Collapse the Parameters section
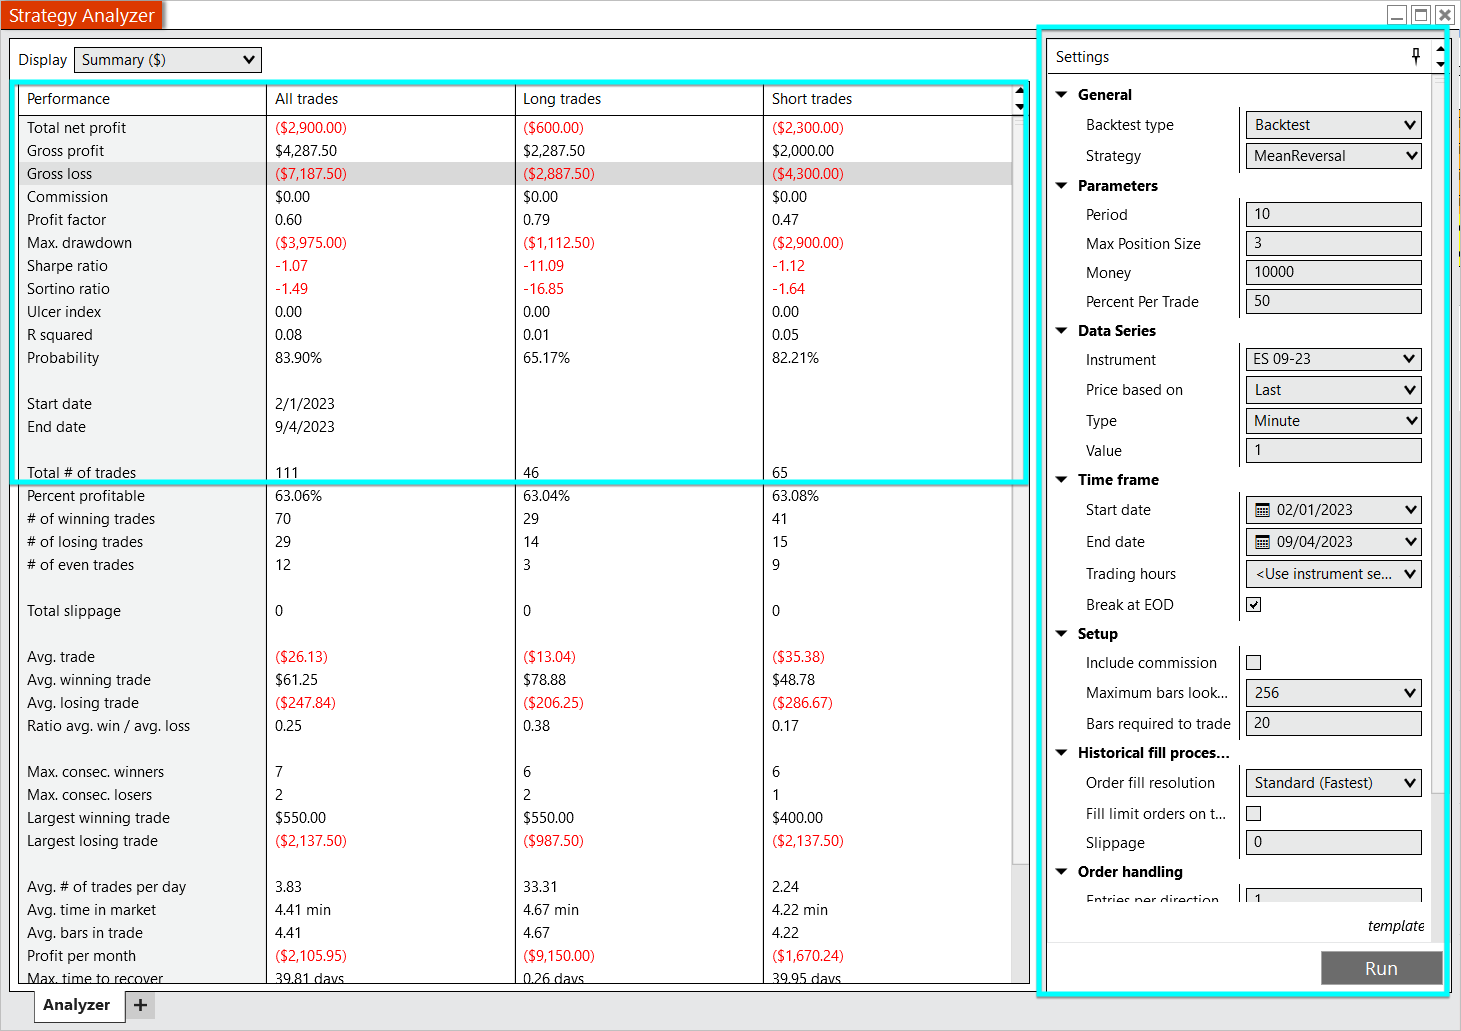Image resolution: width=1461 pixels, height=1031 pixels. 1062,186
